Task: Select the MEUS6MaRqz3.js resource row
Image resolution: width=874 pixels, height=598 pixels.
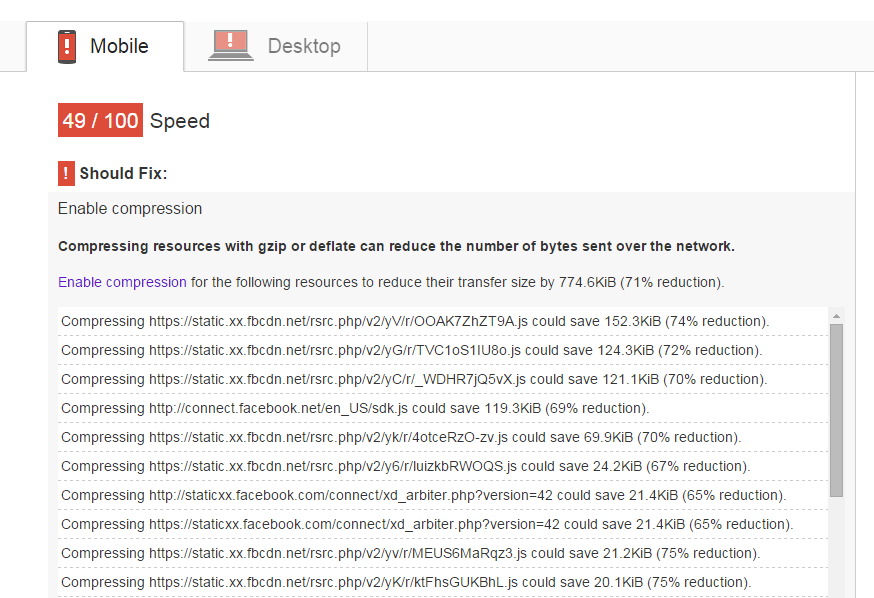Action: [410, 553]
